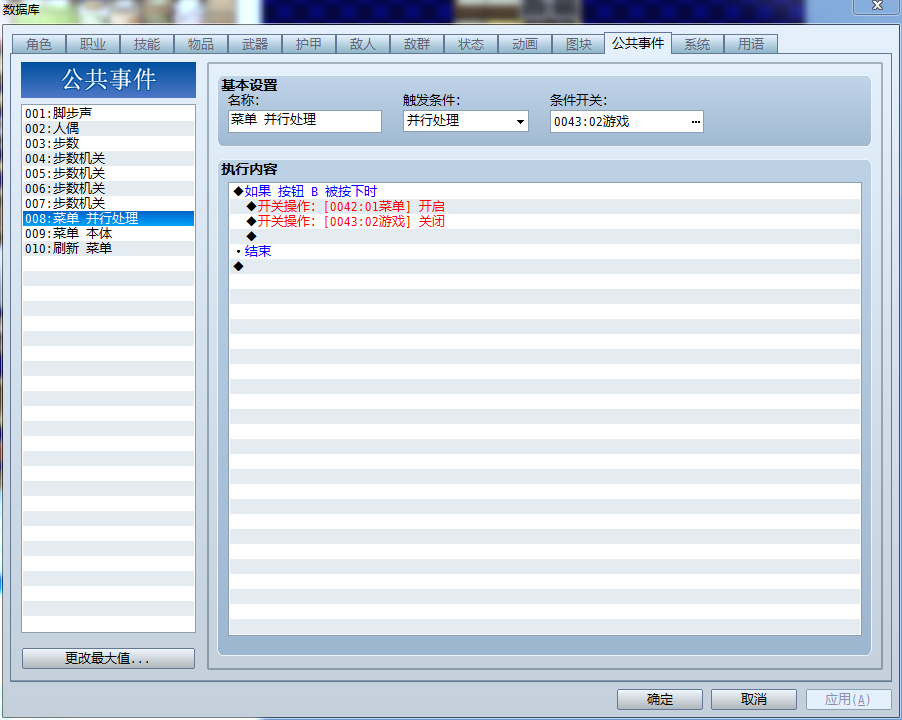Edit the 名称 field

click(304, 121)
